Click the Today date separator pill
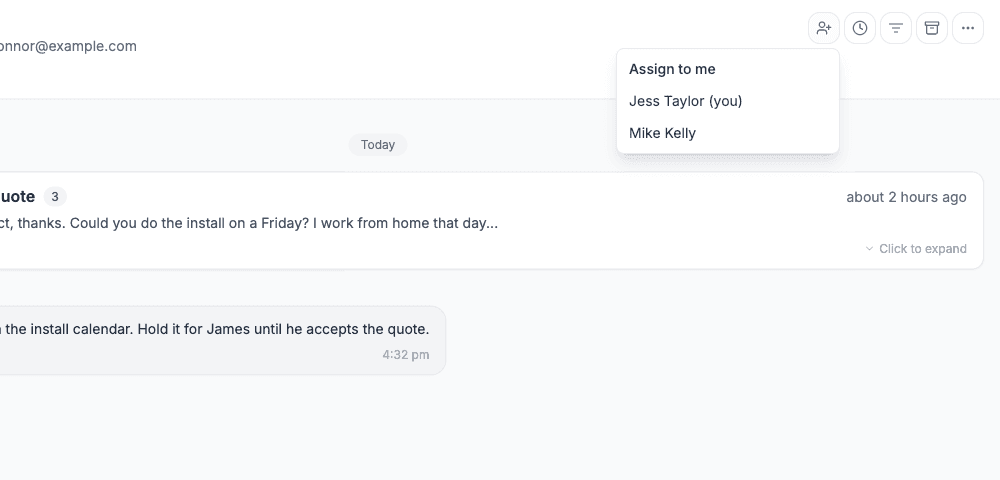The image size is (1000, 480). pos(378,145)
